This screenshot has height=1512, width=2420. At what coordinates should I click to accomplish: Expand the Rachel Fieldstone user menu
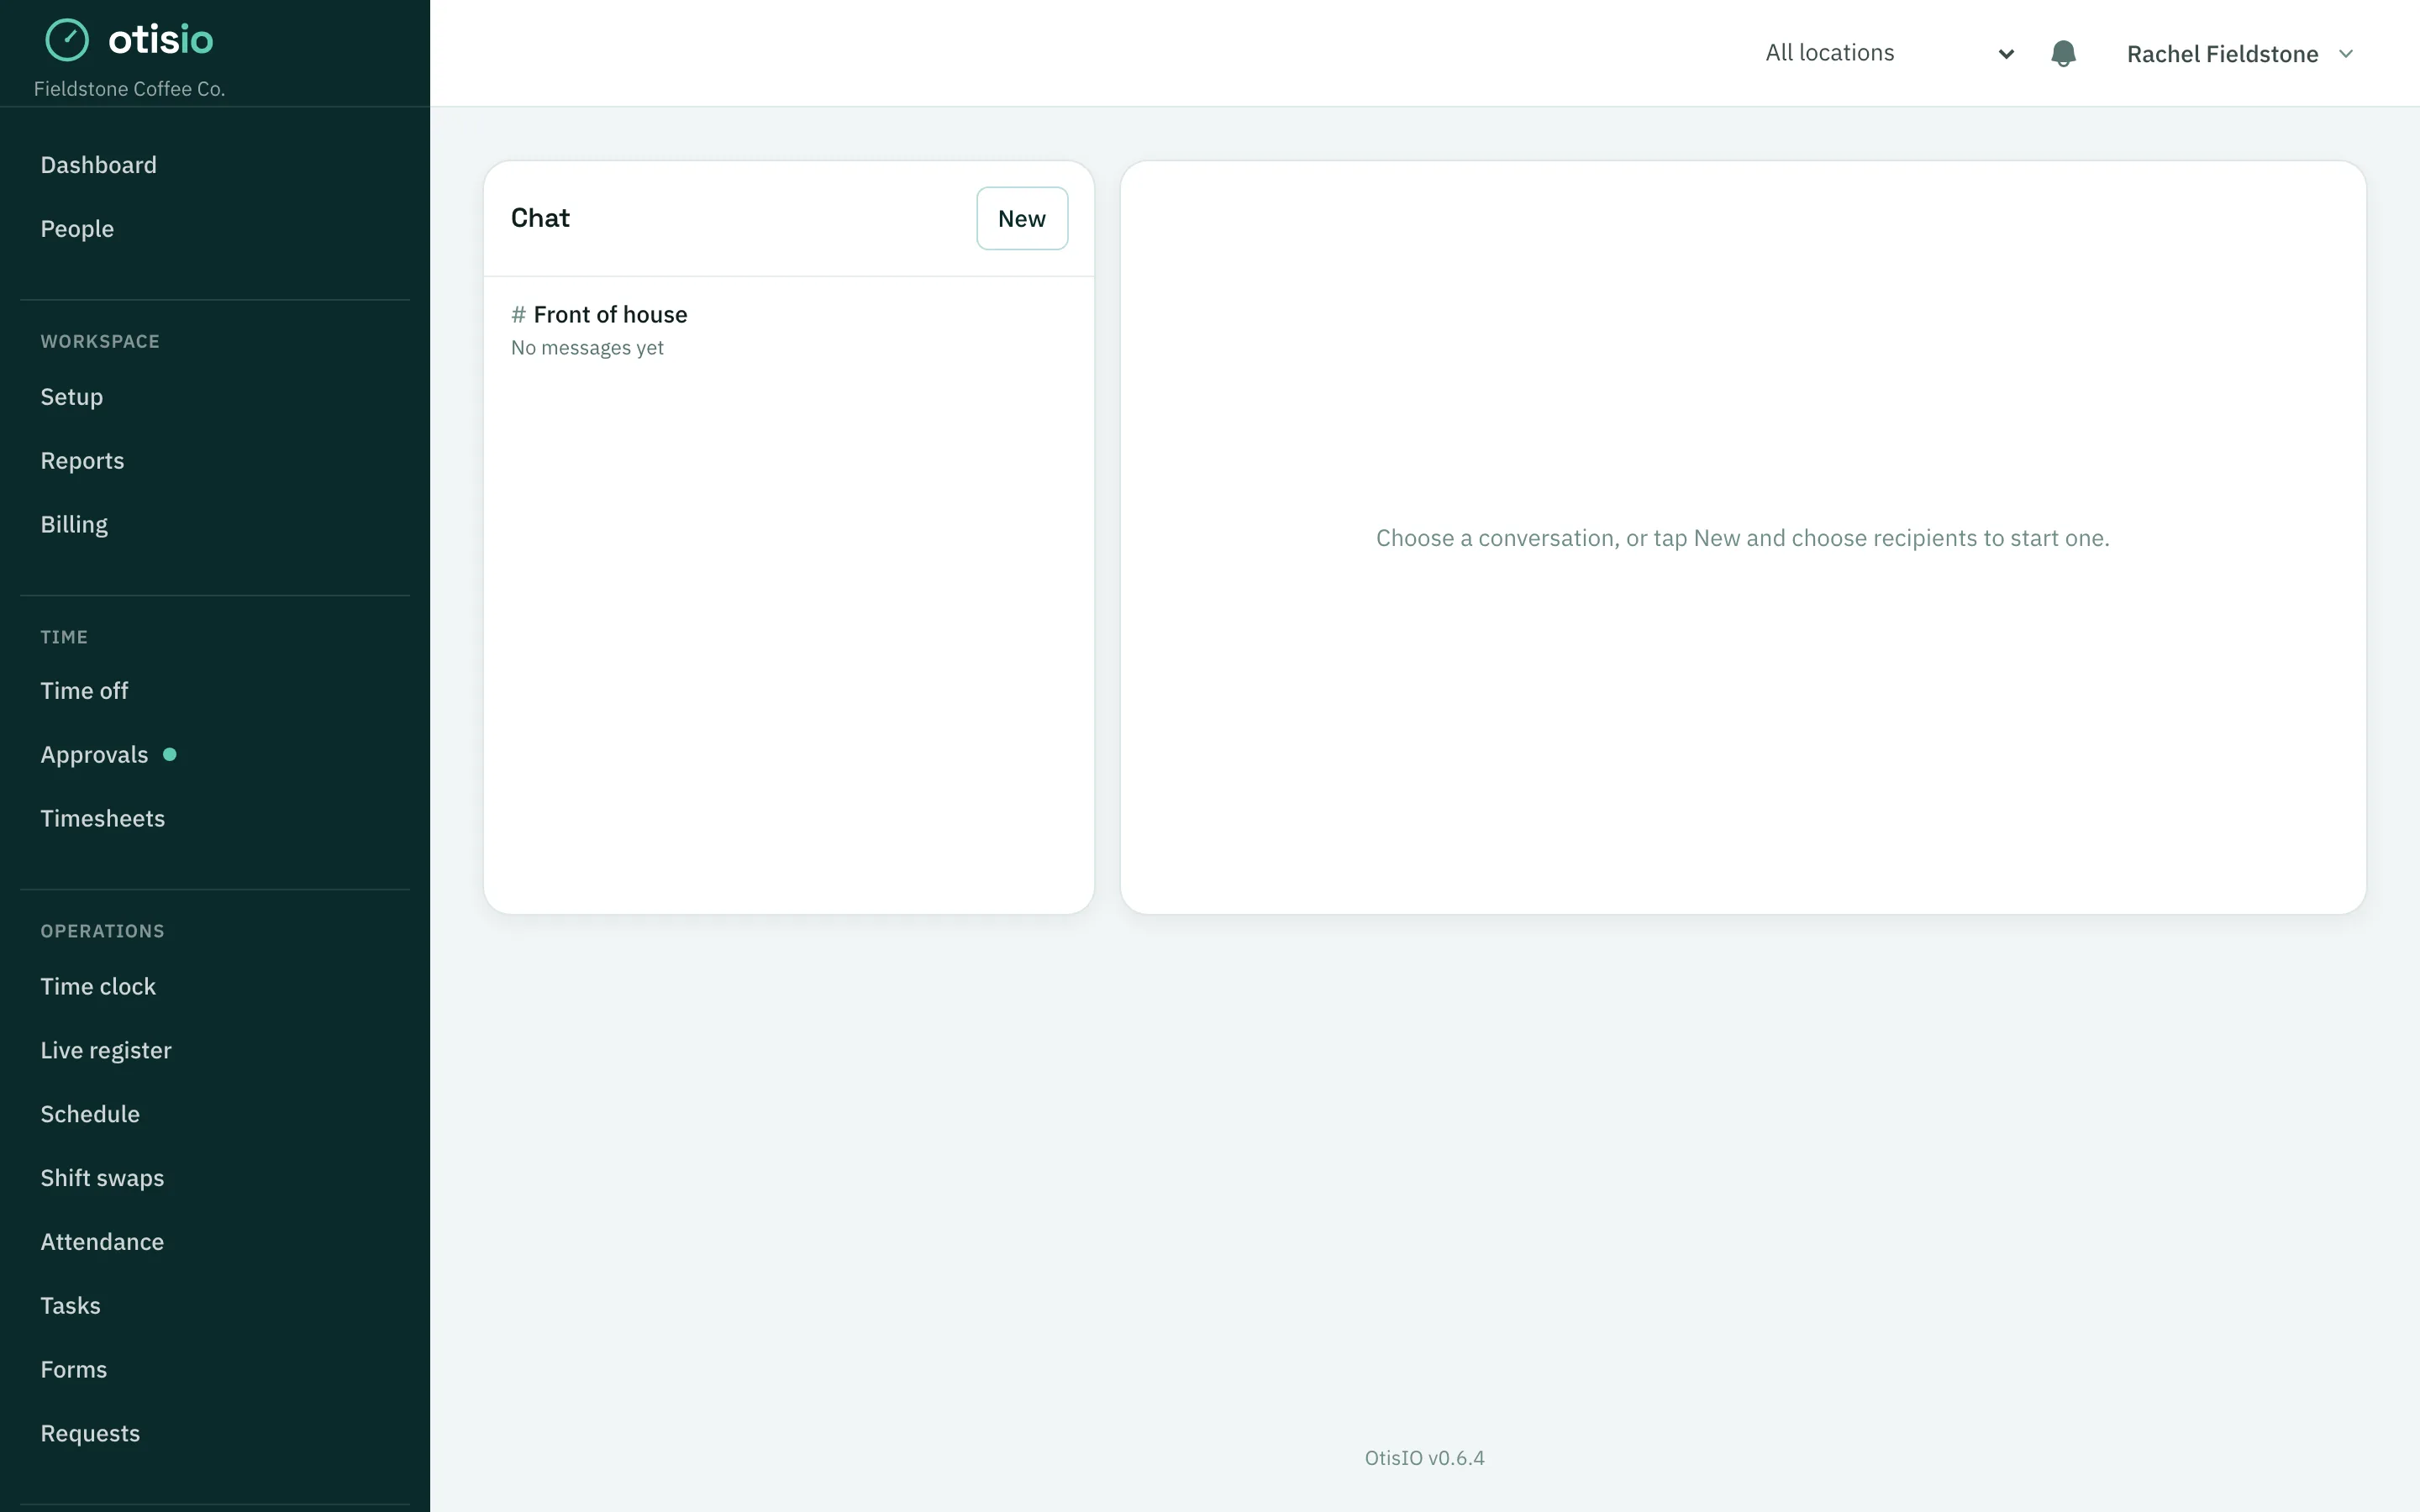(2240, 54)
